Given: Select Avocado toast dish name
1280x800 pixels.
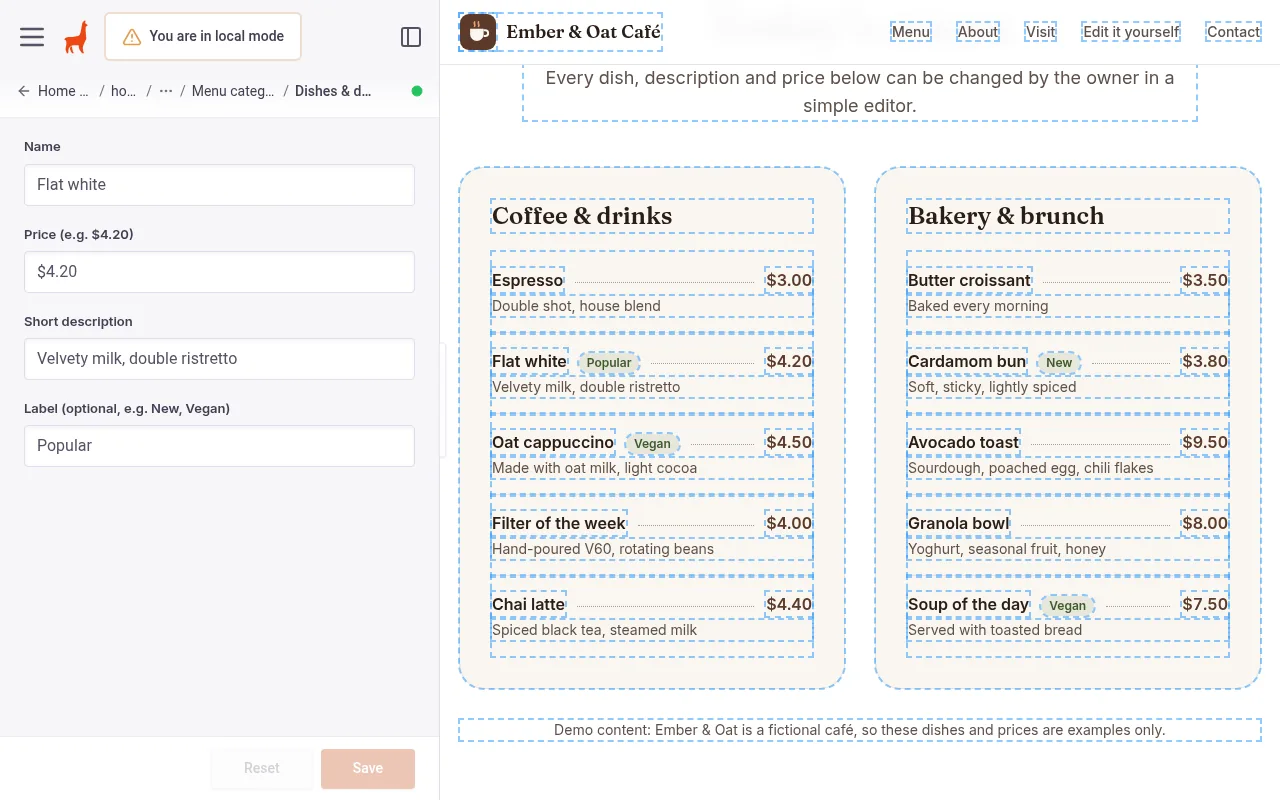Looking at the screenshot, I should coord(964,442).
